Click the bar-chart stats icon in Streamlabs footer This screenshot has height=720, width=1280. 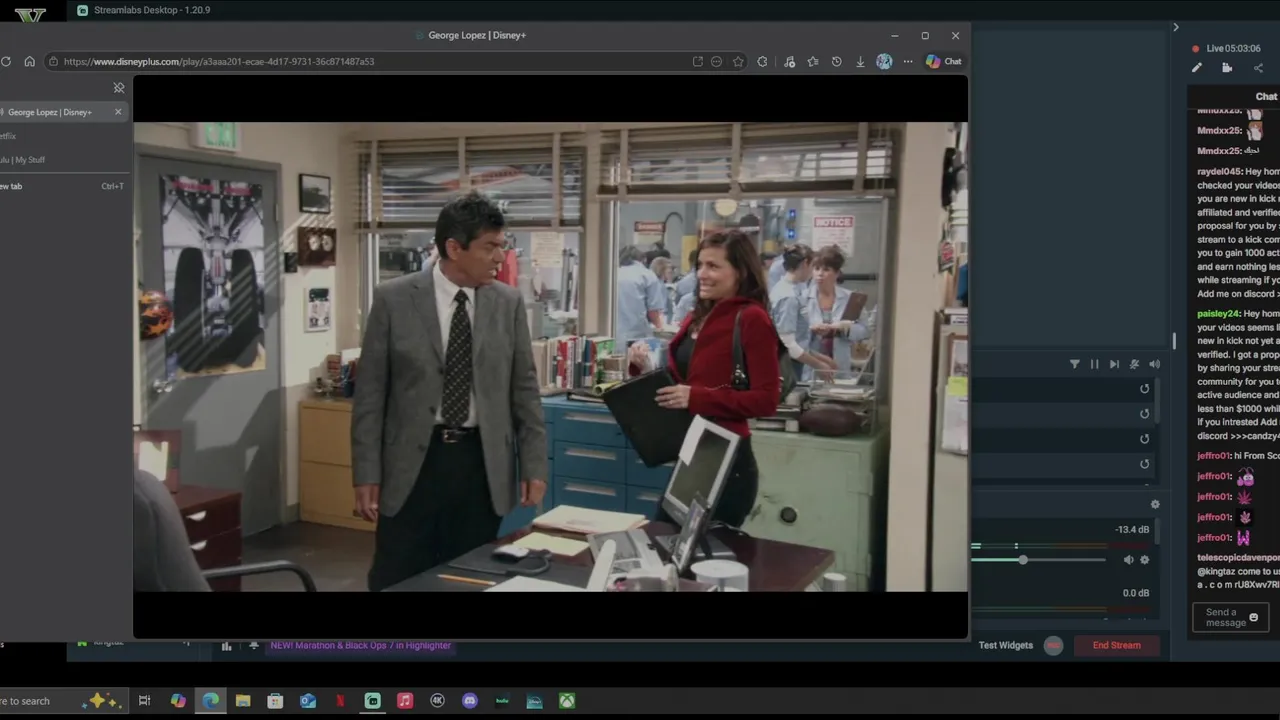tap(227, 646)
